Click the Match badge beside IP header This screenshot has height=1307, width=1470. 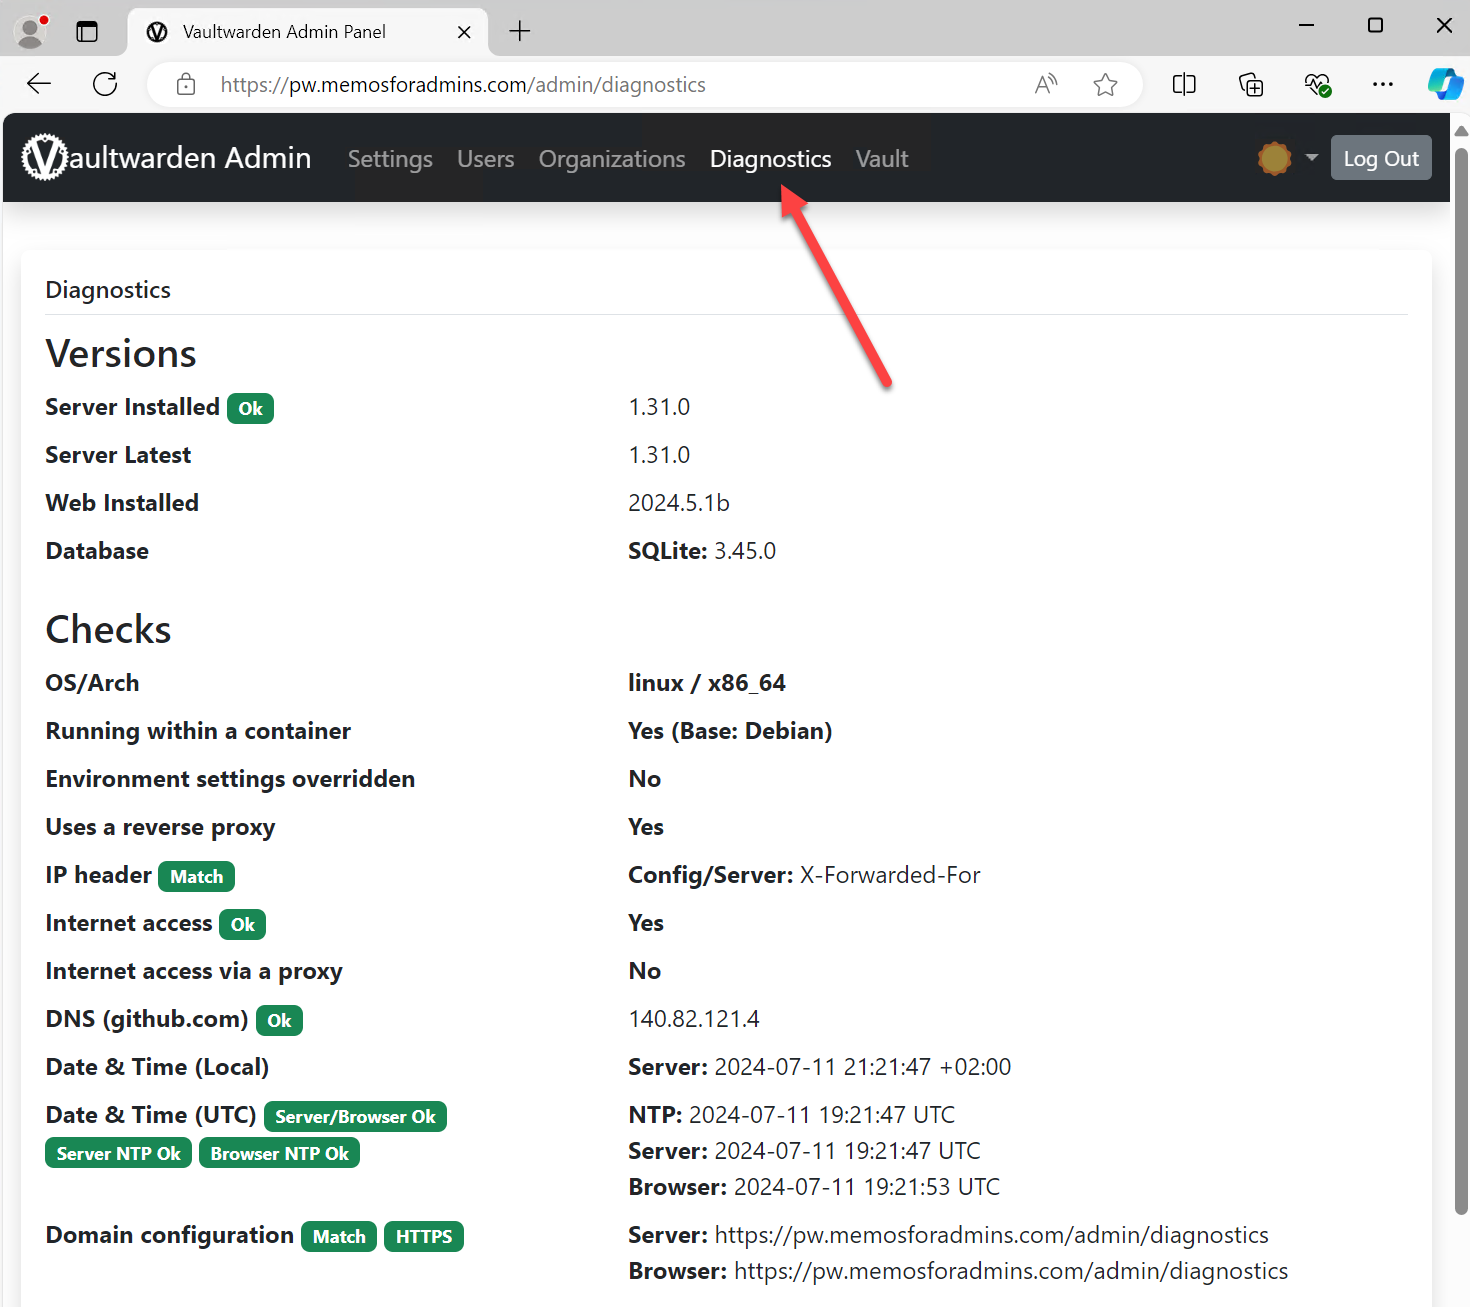(196, 876)
